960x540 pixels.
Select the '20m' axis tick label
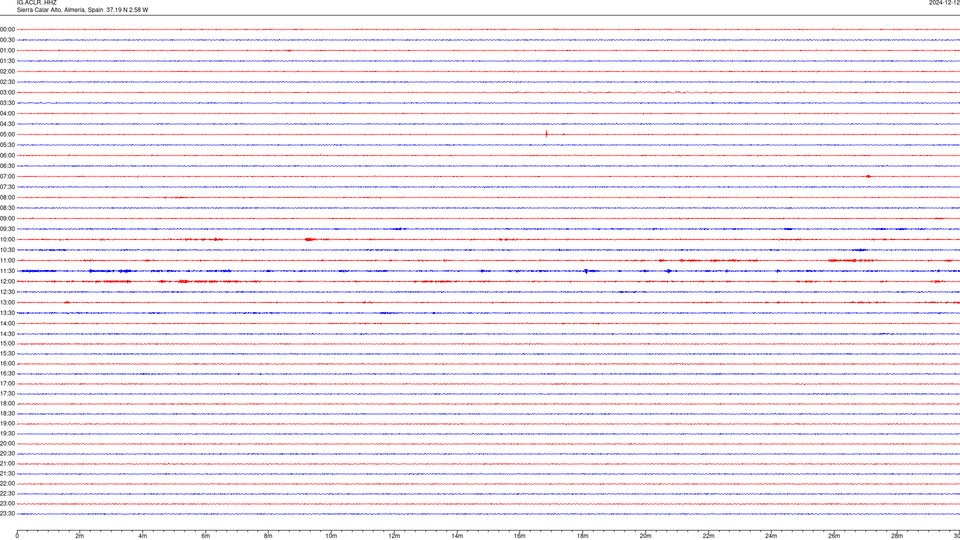(645, 536)
